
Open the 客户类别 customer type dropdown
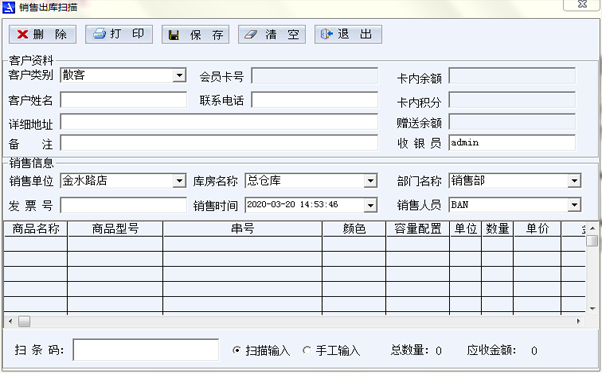pos(179,75)
